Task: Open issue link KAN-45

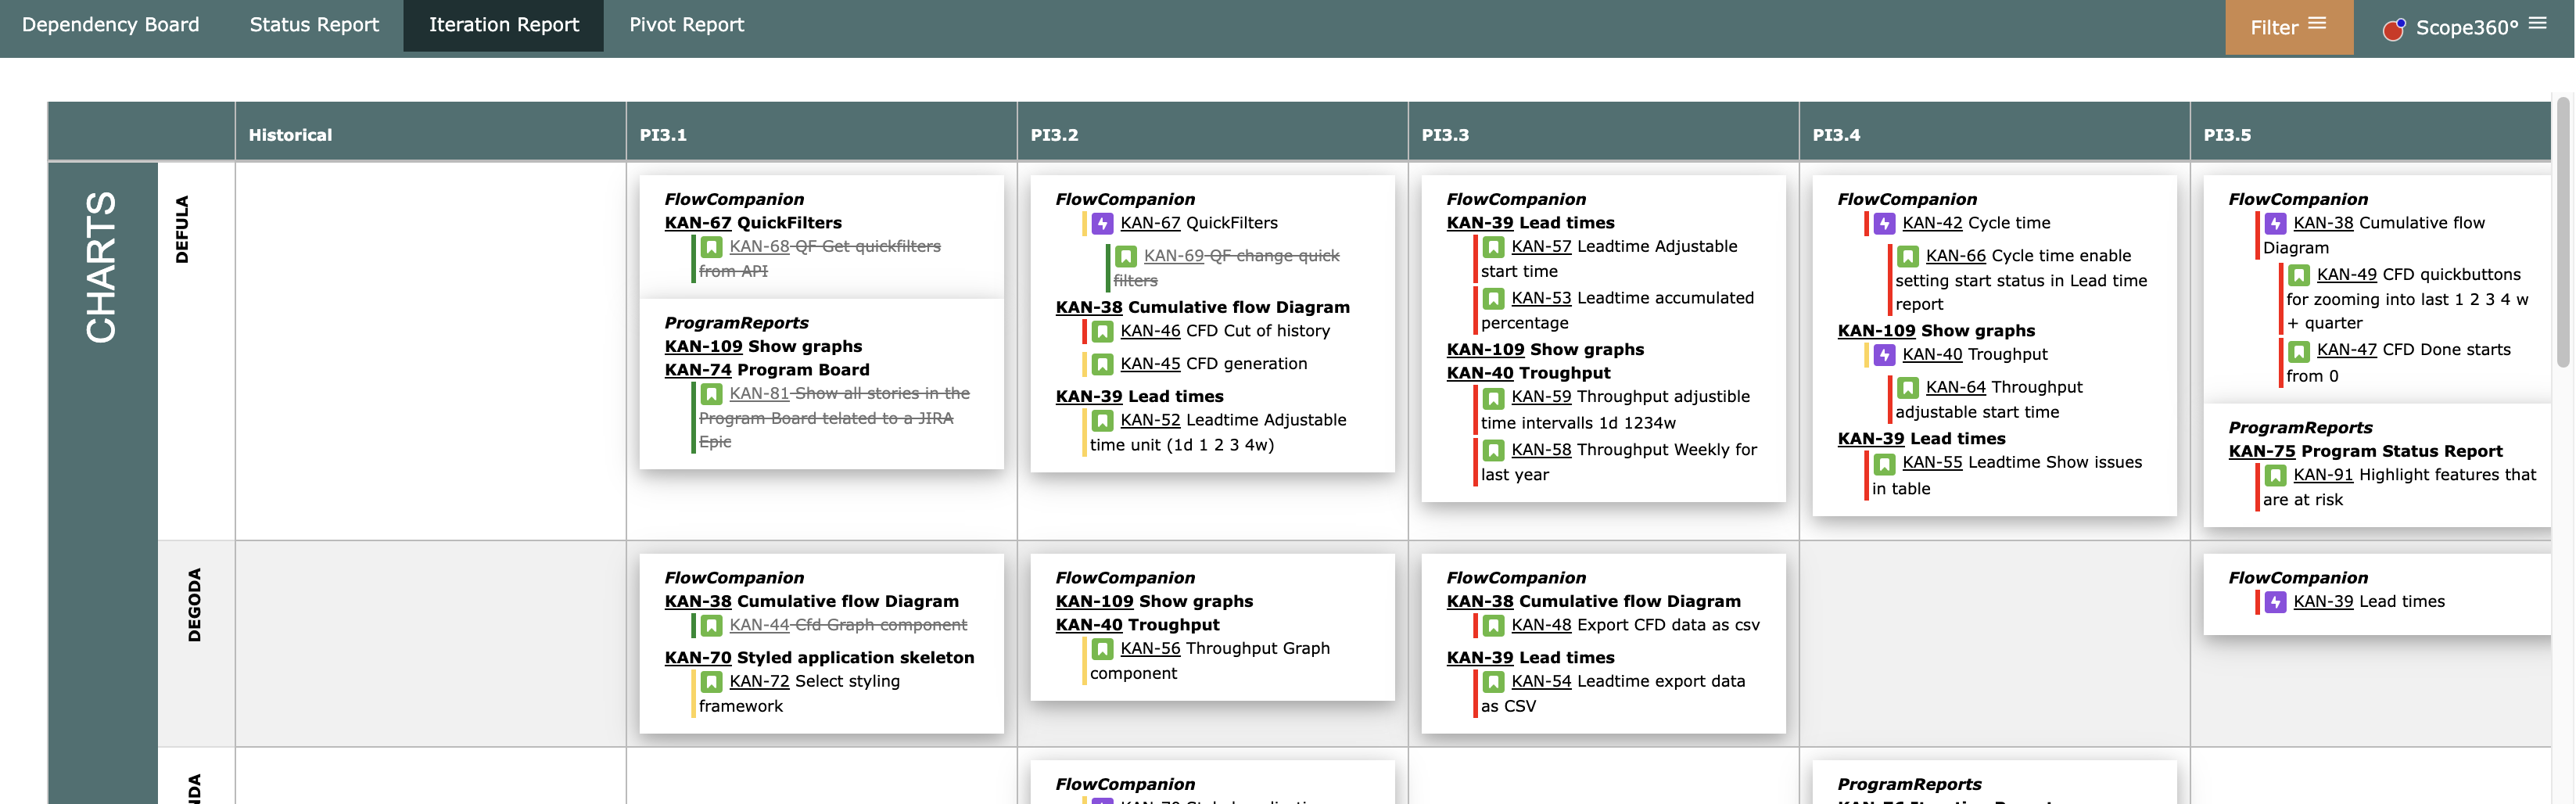Action: point(1150,364)
